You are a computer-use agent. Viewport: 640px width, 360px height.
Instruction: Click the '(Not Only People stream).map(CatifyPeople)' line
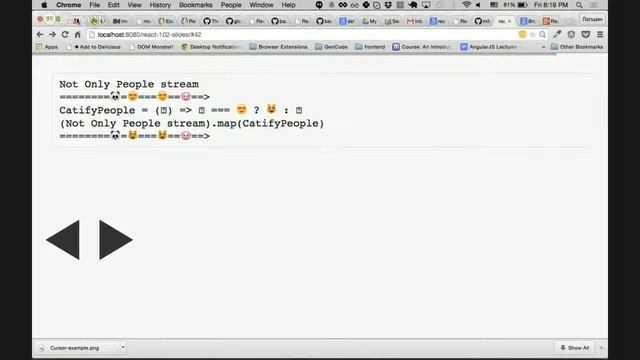[192, 123]
